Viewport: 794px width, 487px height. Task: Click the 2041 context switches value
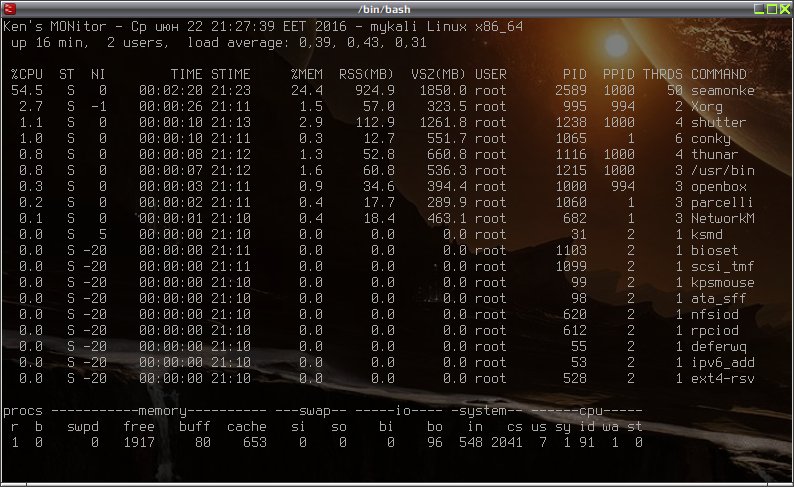(x=506, y=443)
